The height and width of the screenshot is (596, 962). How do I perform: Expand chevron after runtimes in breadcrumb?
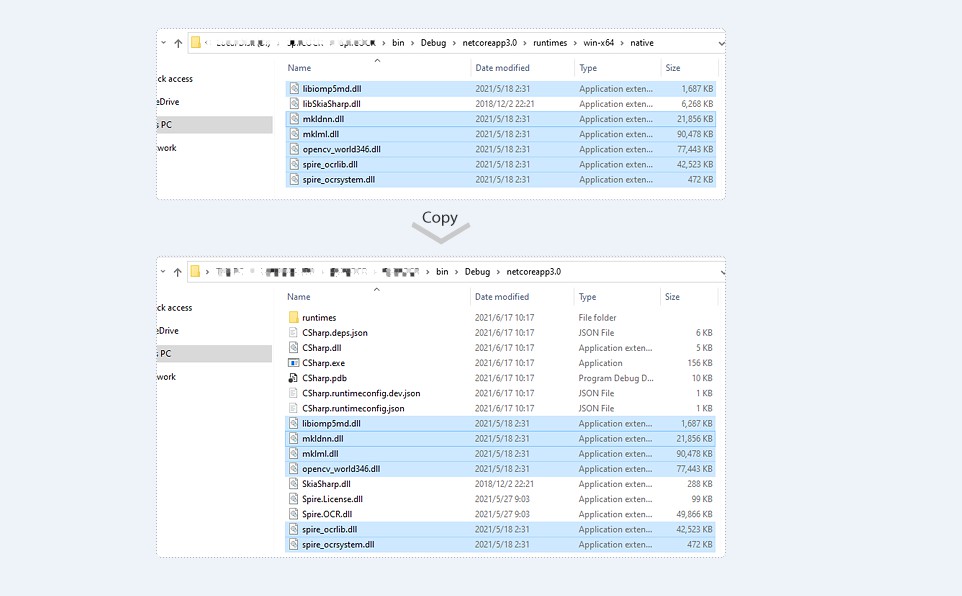(575, 43)
